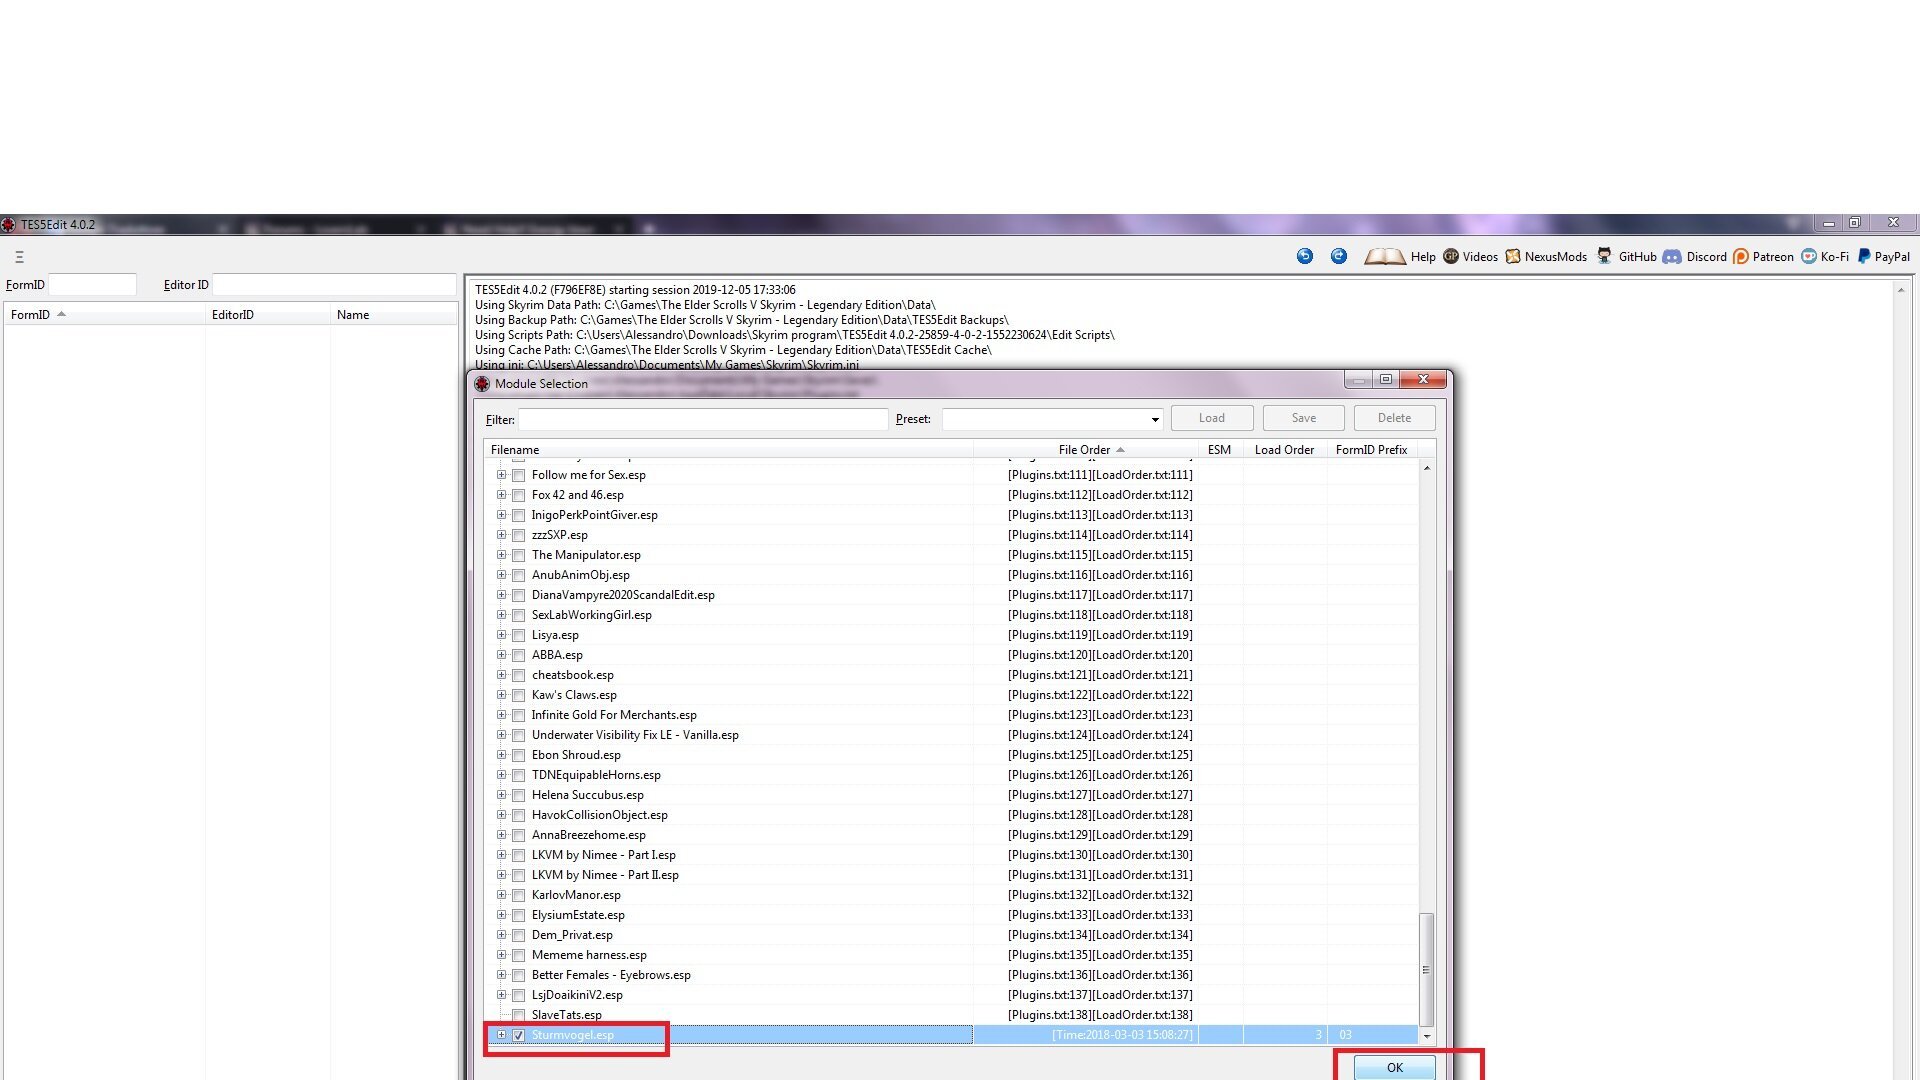Check the cheatsbook.esp checkbox
The image size is (1920, 1080).
[518, 676]
